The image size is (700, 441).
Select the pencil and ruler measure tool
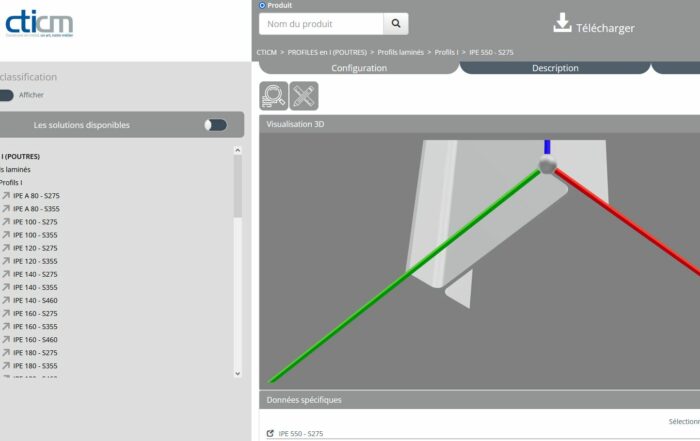[x=304, y=96]
